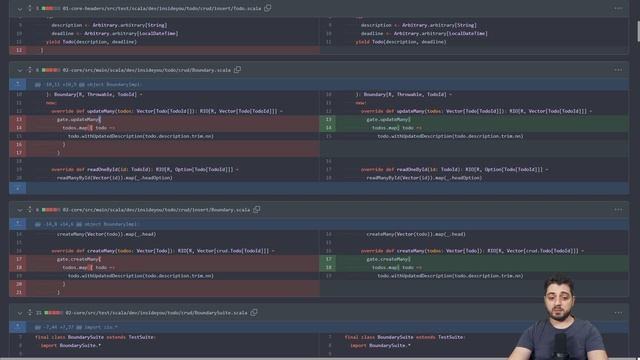Open options menu for BoundarySuite.scala
The width and height of the screenshot is (640, 360).
pos(618,313)
